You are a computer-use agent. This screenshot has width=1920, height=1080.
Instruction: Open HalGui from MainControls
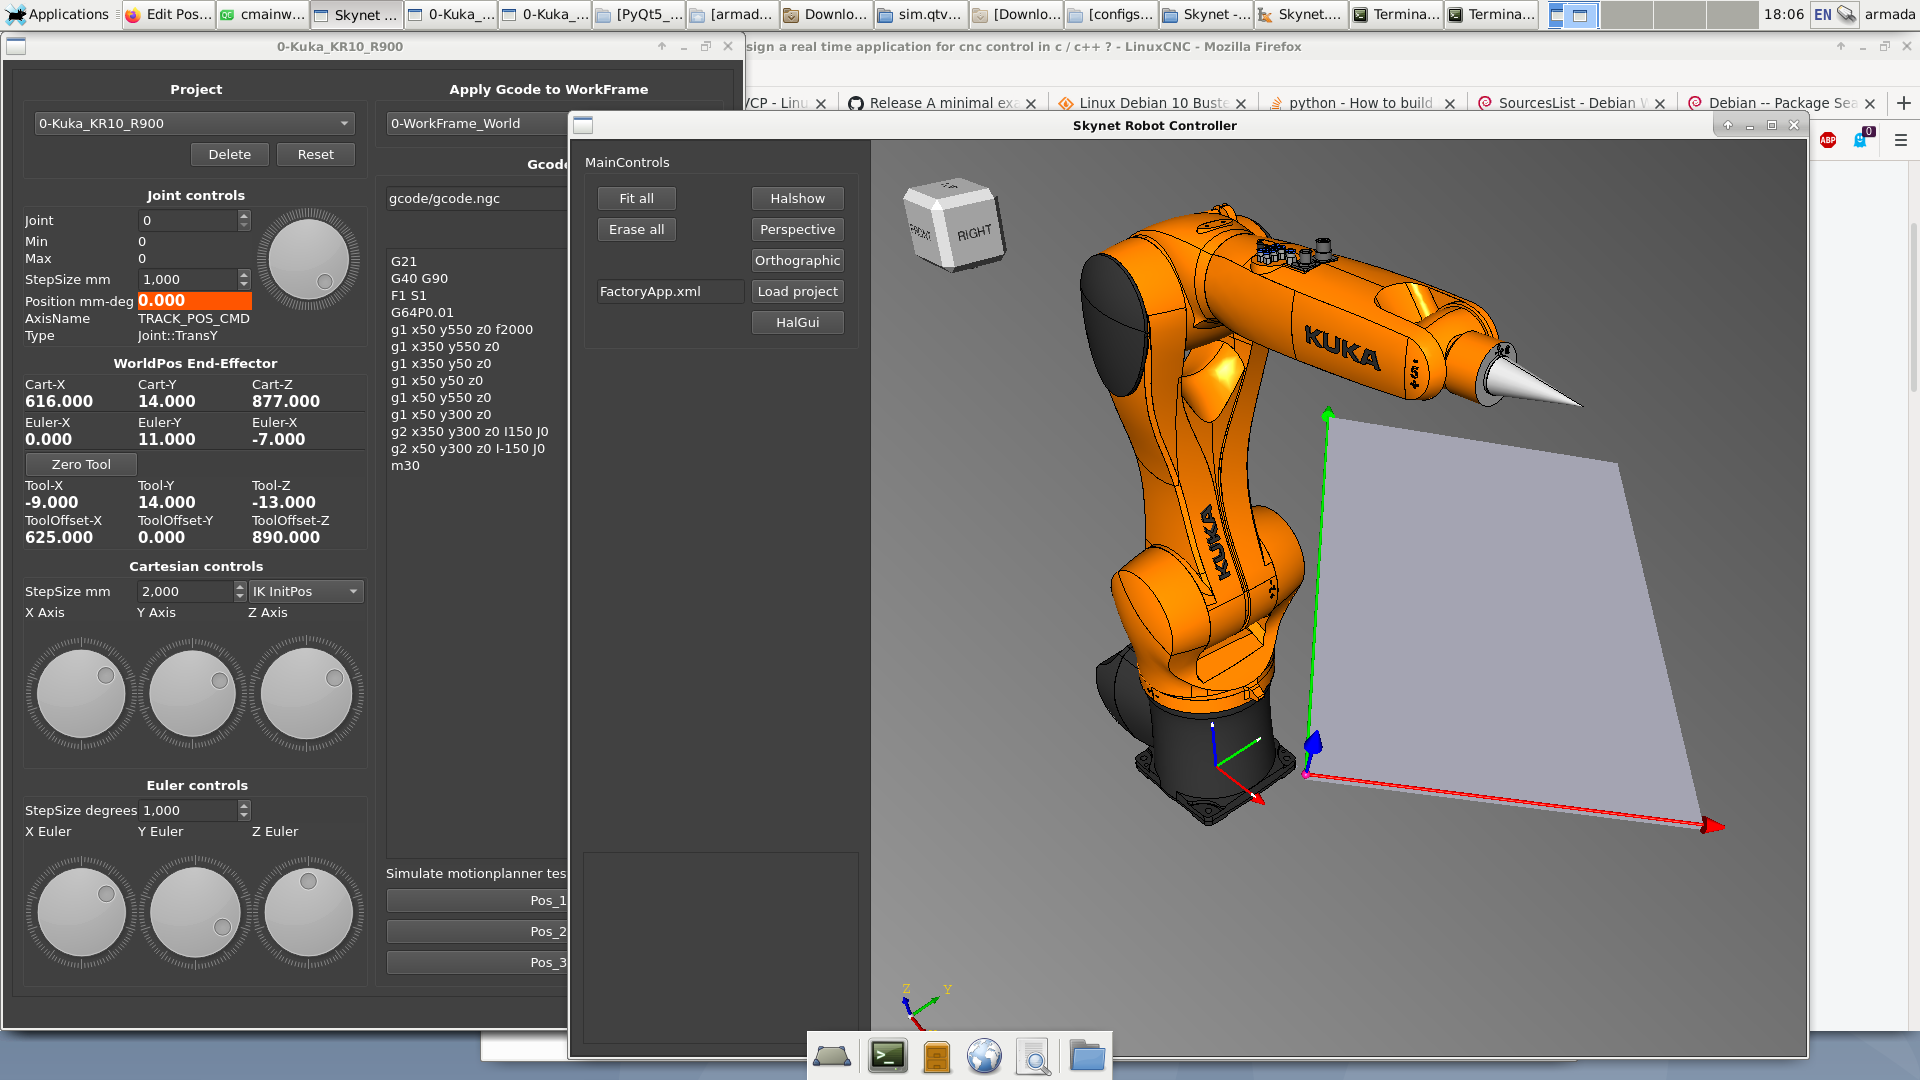pyautogui.click(x=798, y=322)
